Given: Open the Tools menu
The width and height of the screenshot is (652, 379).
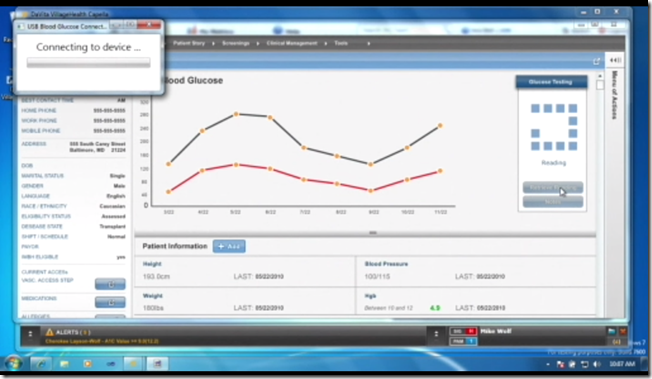Looking at the screenshot, I should (341, 43).
